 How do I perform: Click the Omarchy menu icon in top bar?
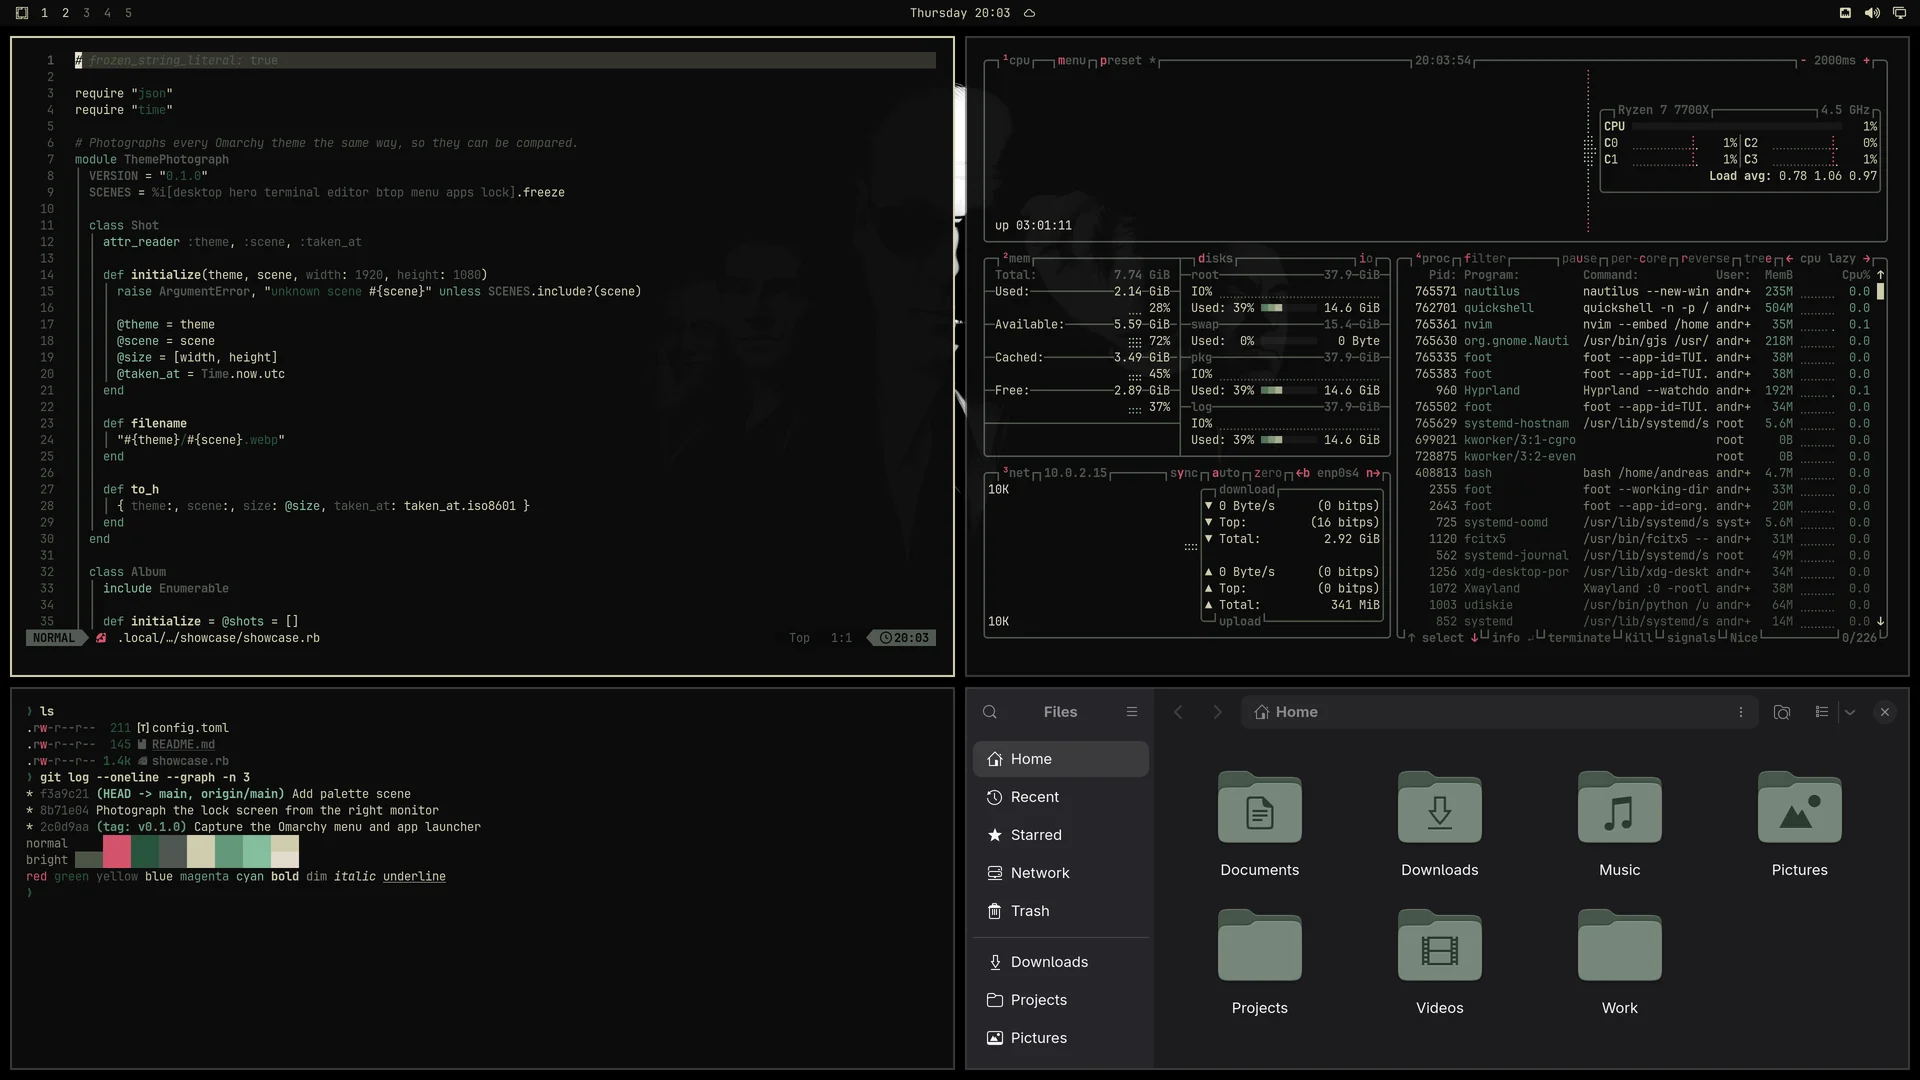click(22, 13)
